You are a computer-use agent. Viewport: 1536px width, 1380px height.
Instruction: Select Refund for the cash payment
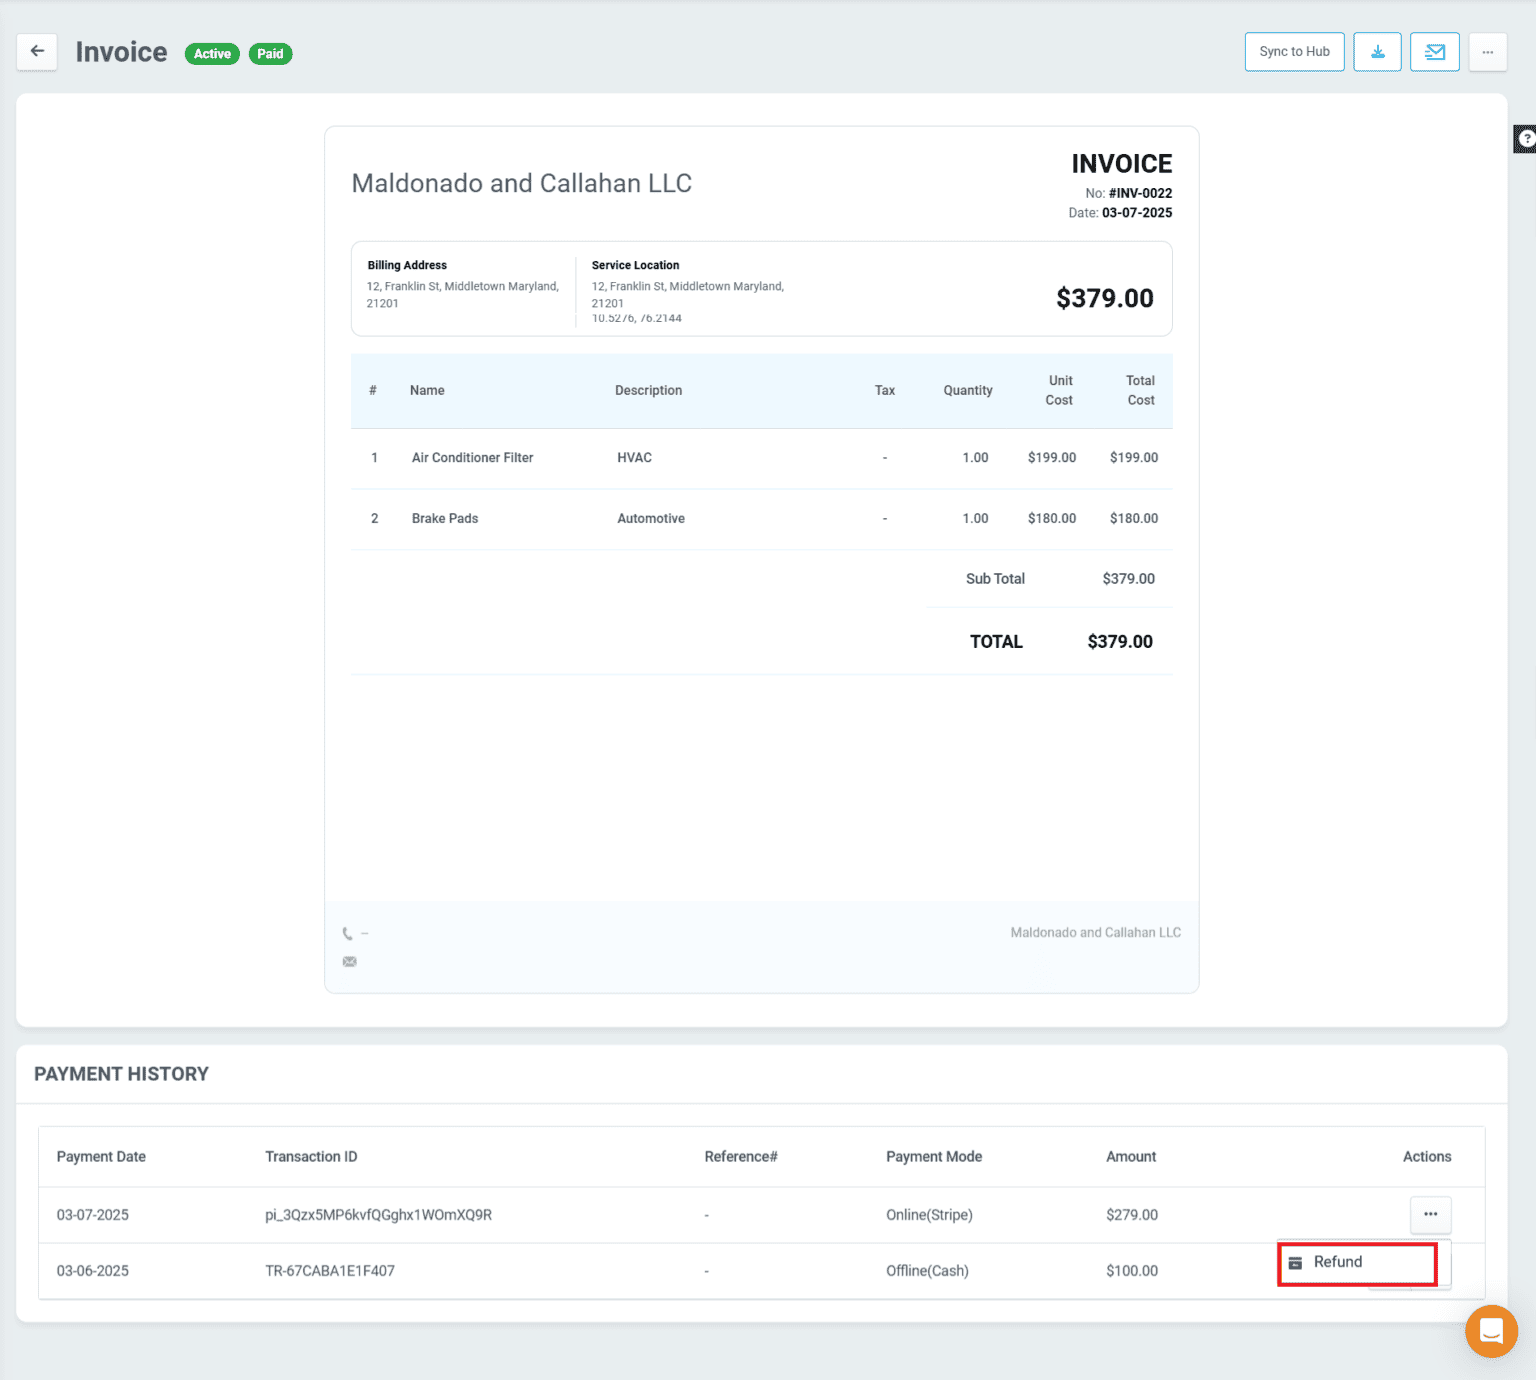pos(1337,1261)
